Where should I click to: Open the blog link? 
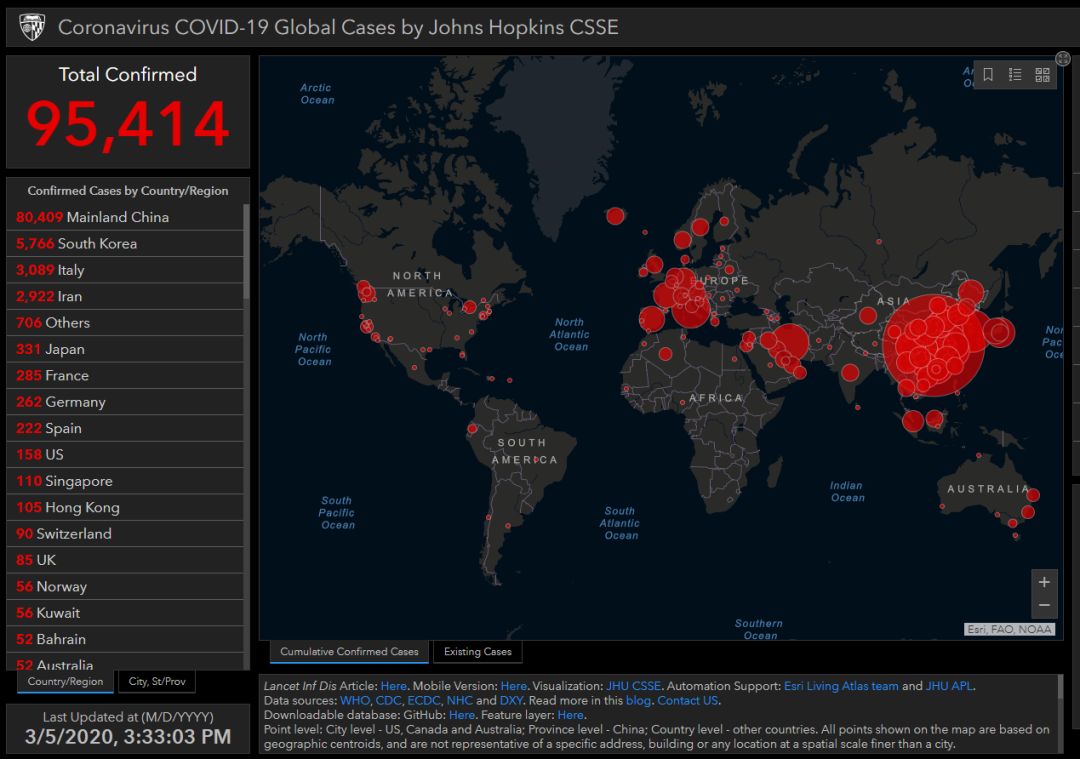[x=638, y=700]
